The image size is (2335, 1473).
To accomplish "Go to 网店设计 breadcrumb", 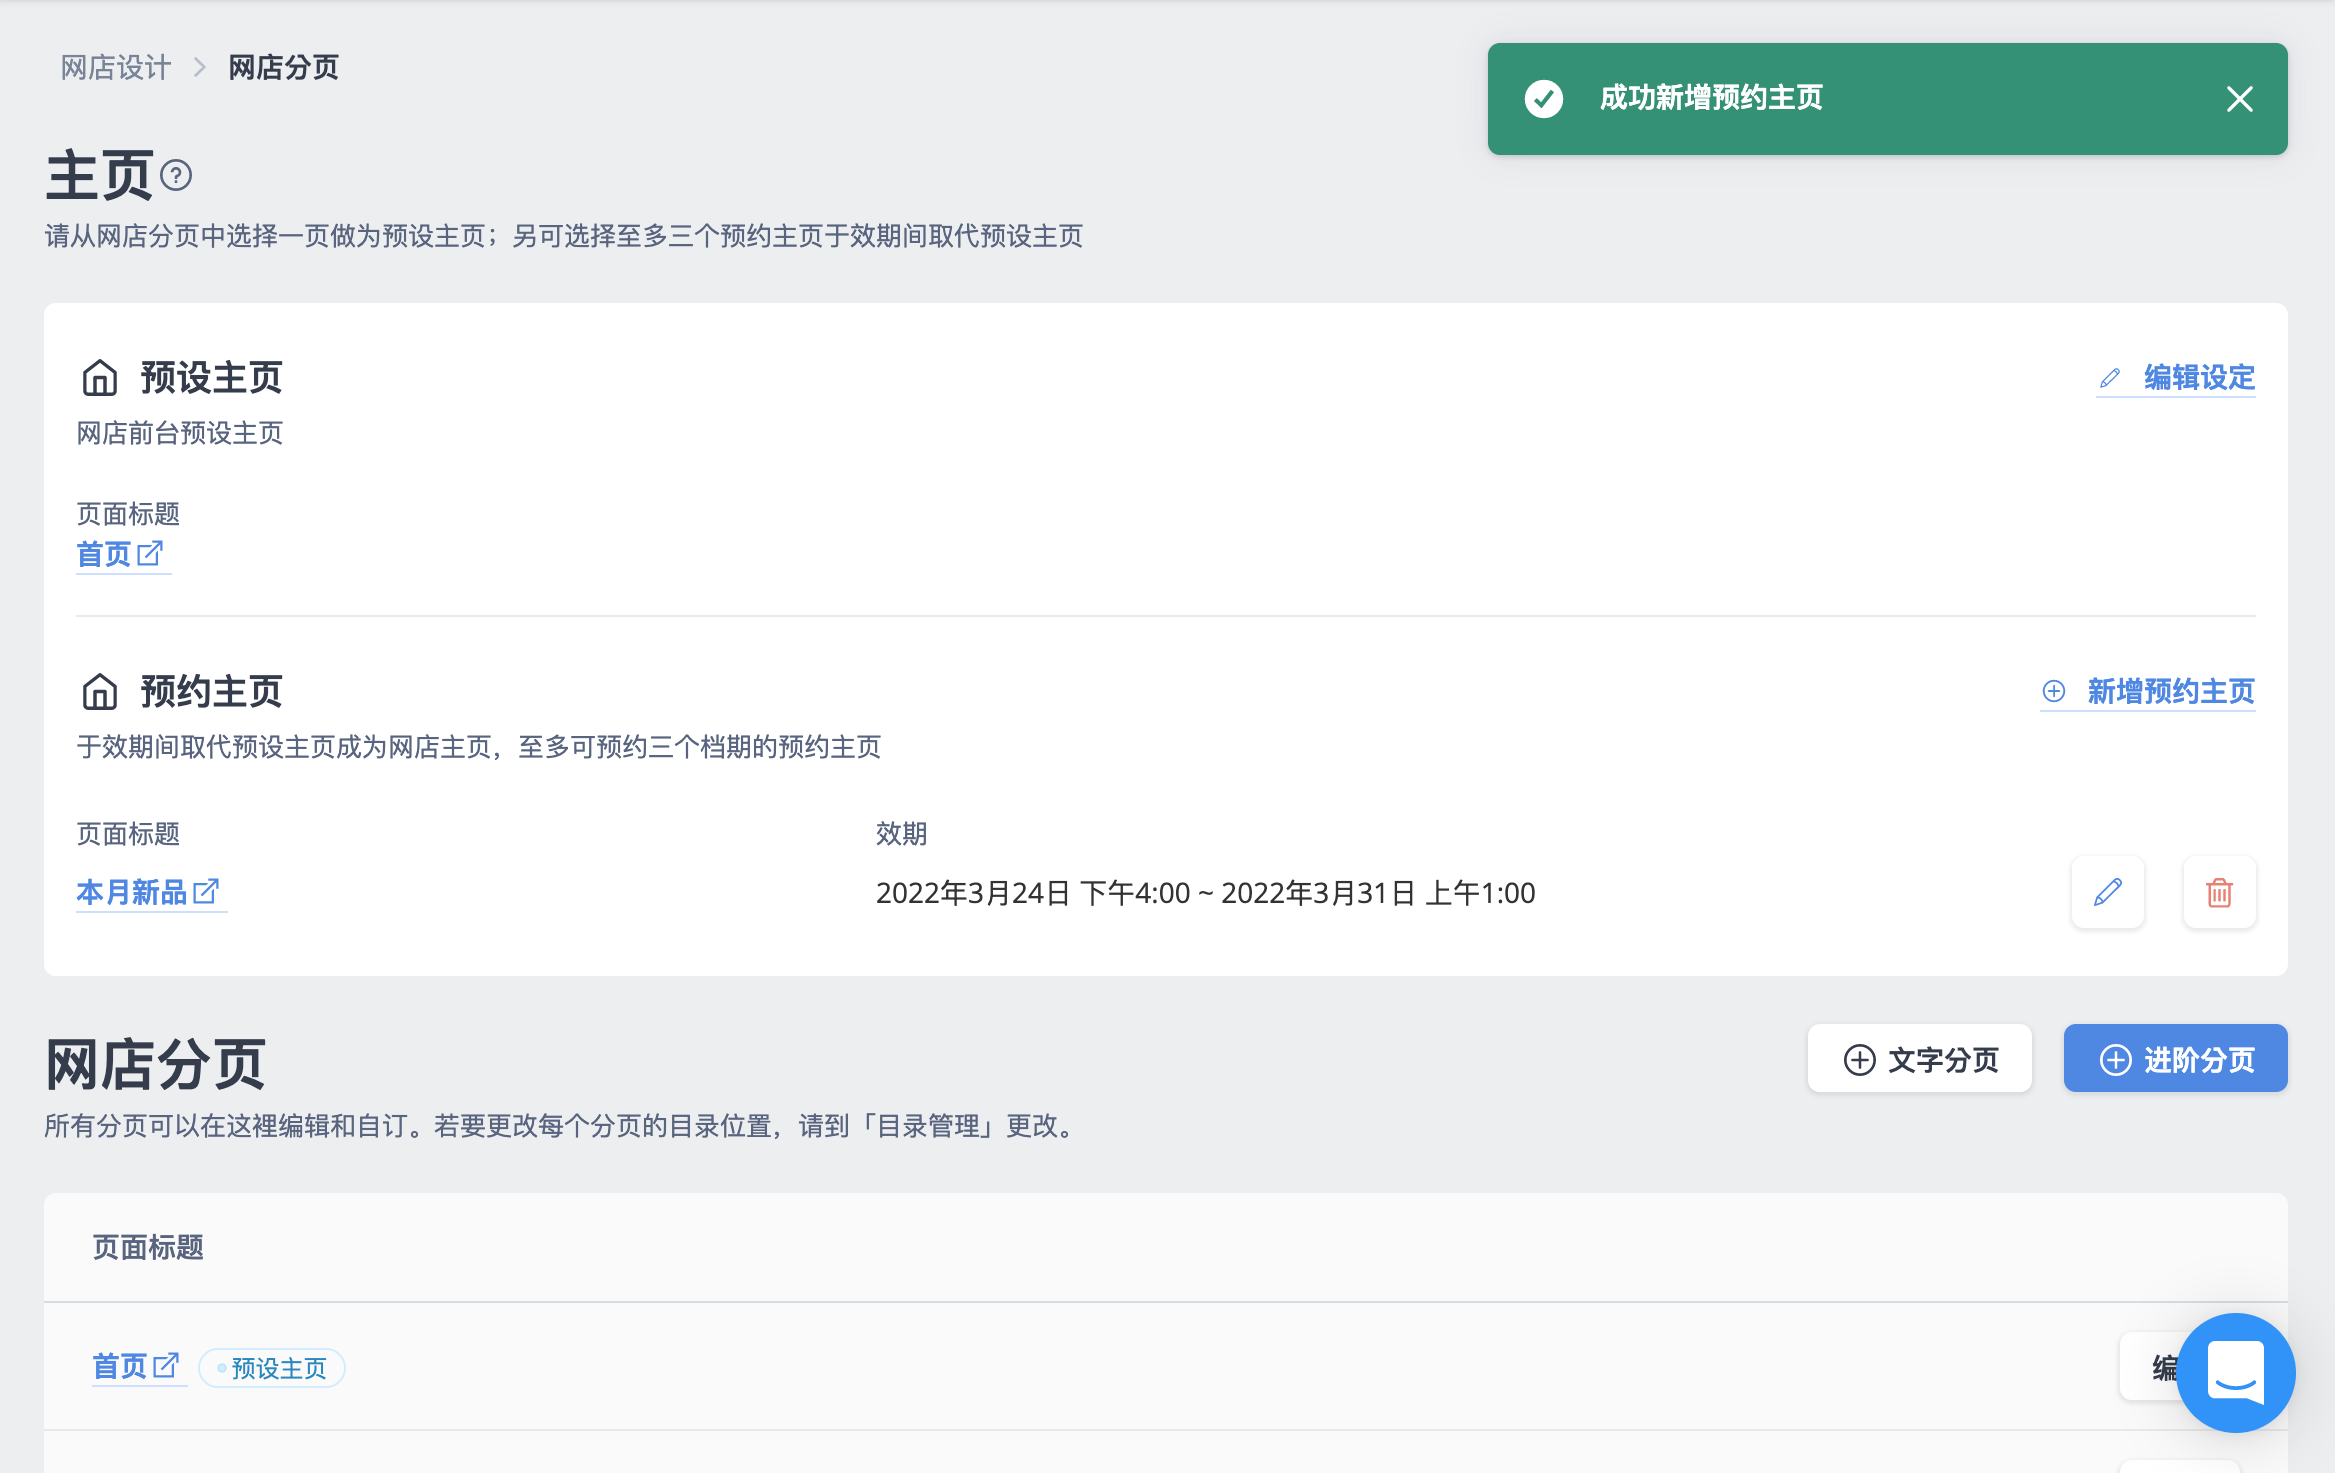I will pos(116,68).
